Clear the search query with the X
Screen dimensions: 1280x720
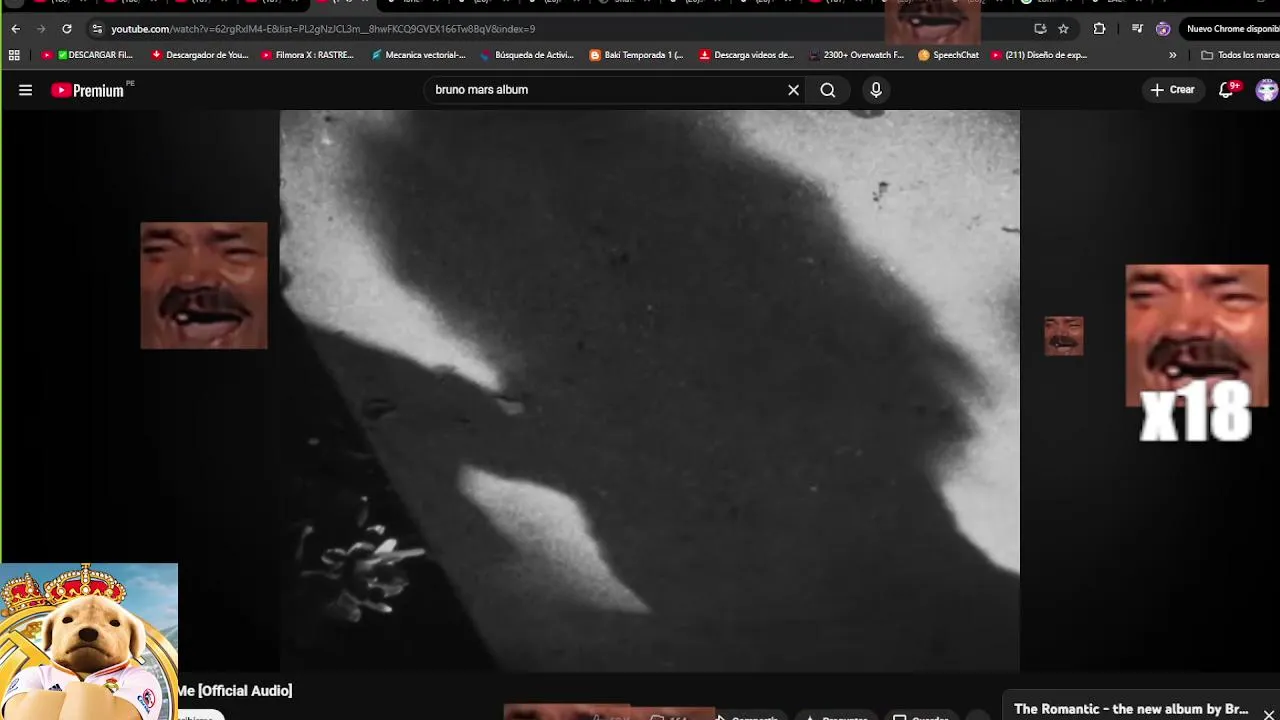[x=793, y=90]
